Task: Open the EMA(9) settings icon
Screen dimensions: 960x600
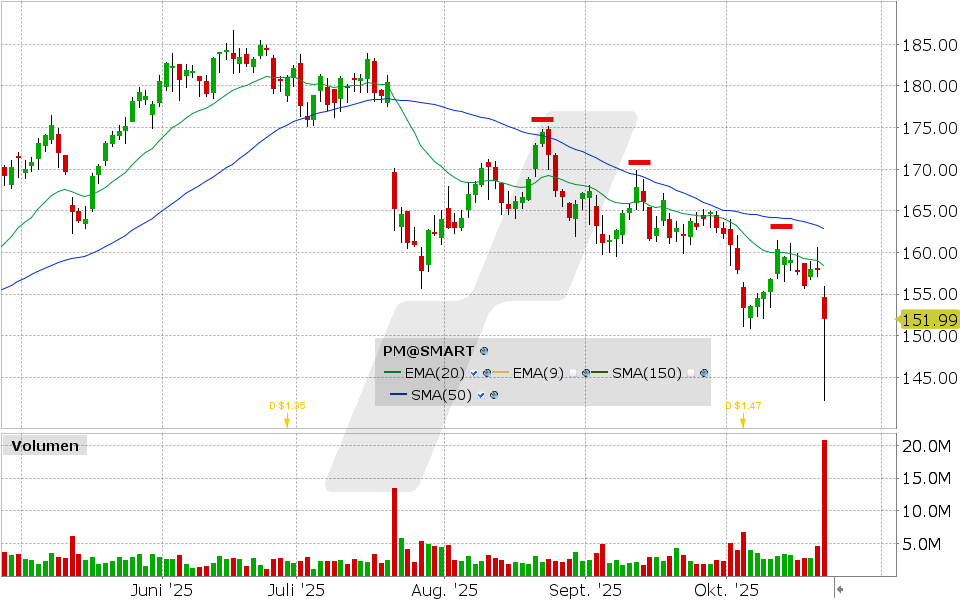Action: point(586,373)
